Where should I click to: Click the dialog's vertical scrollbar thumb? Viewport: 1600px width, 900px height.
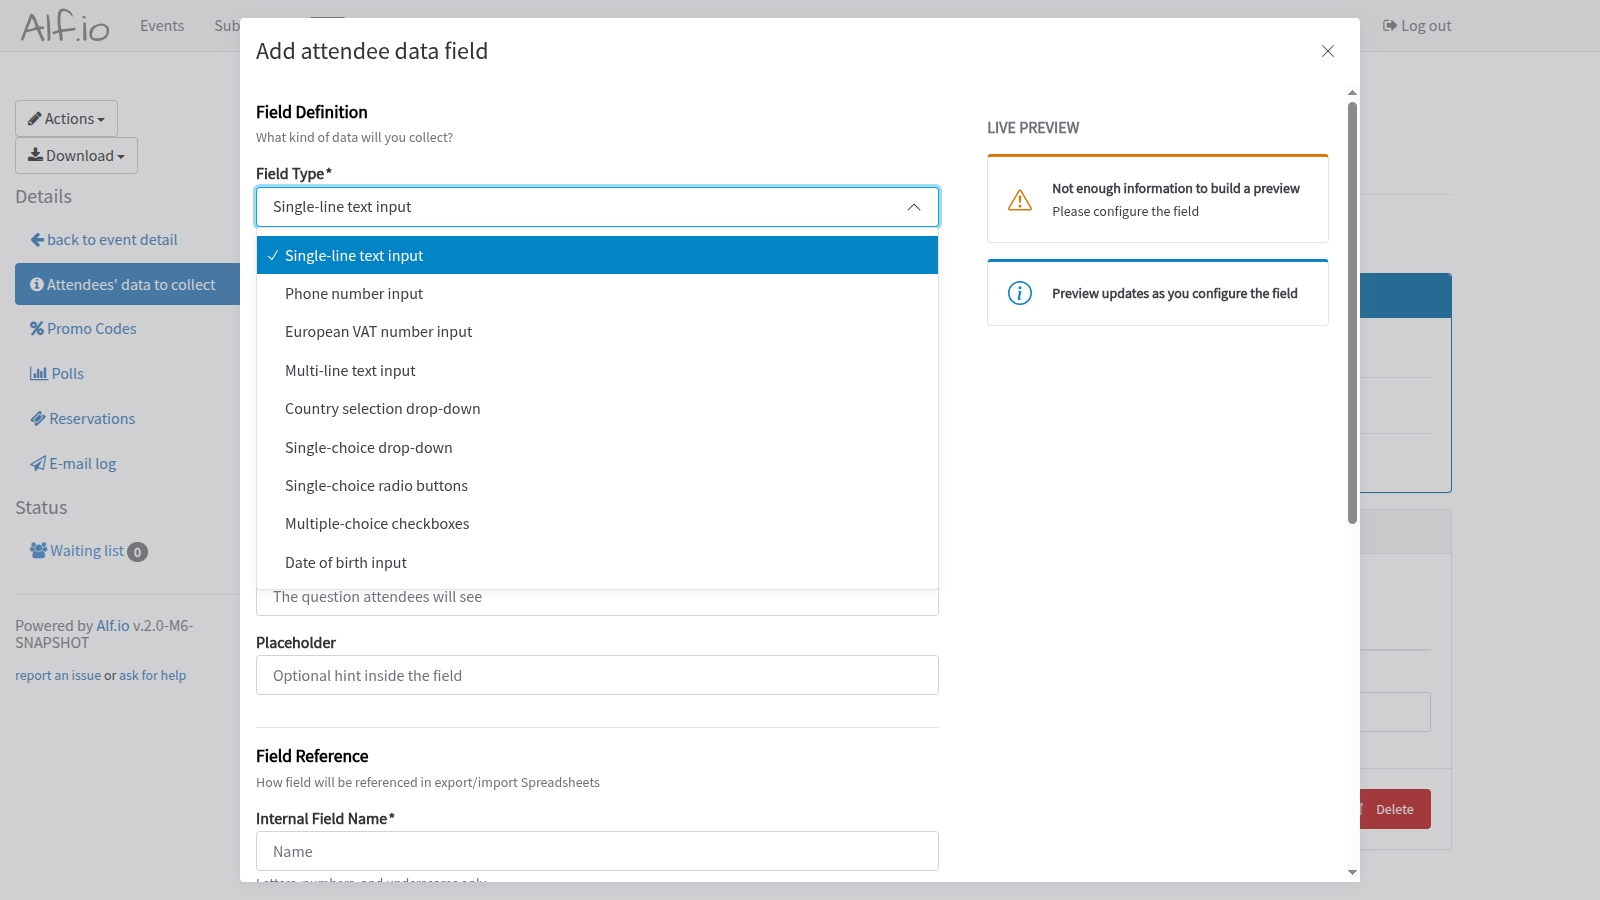[1352, 310]
